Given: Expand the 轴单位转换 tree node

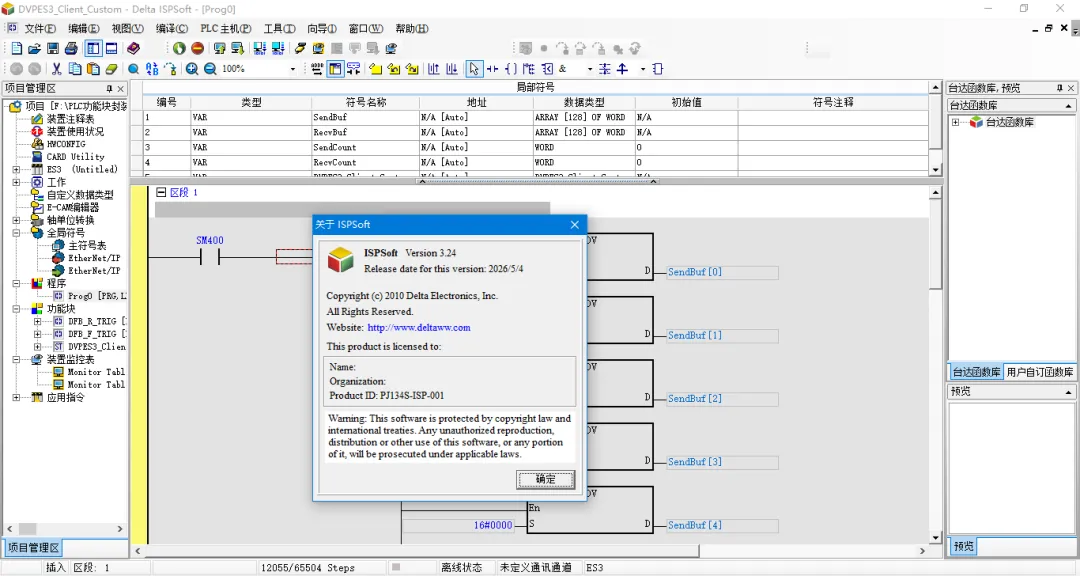Looking at the screenshot, I should [16, 220].
